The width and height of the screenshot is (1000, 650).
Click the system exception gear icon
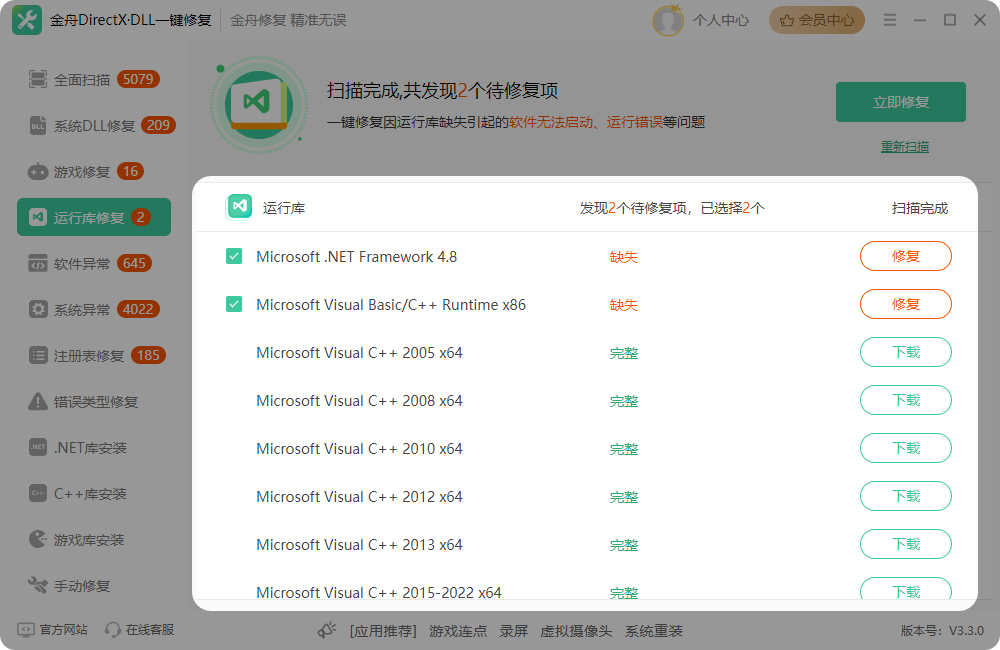[x=38, y=309]
